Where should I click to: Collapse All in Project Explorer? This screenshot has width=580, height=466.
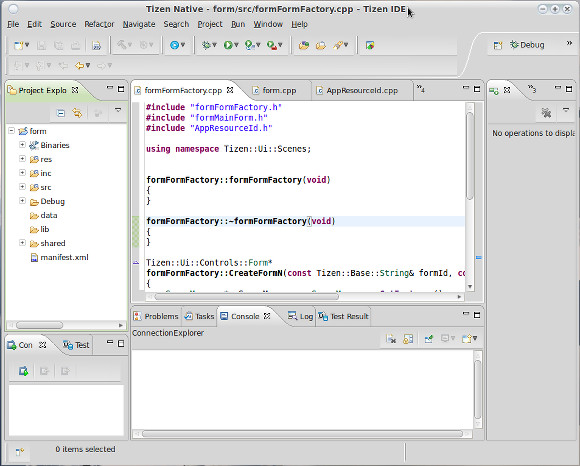[61, 113]
